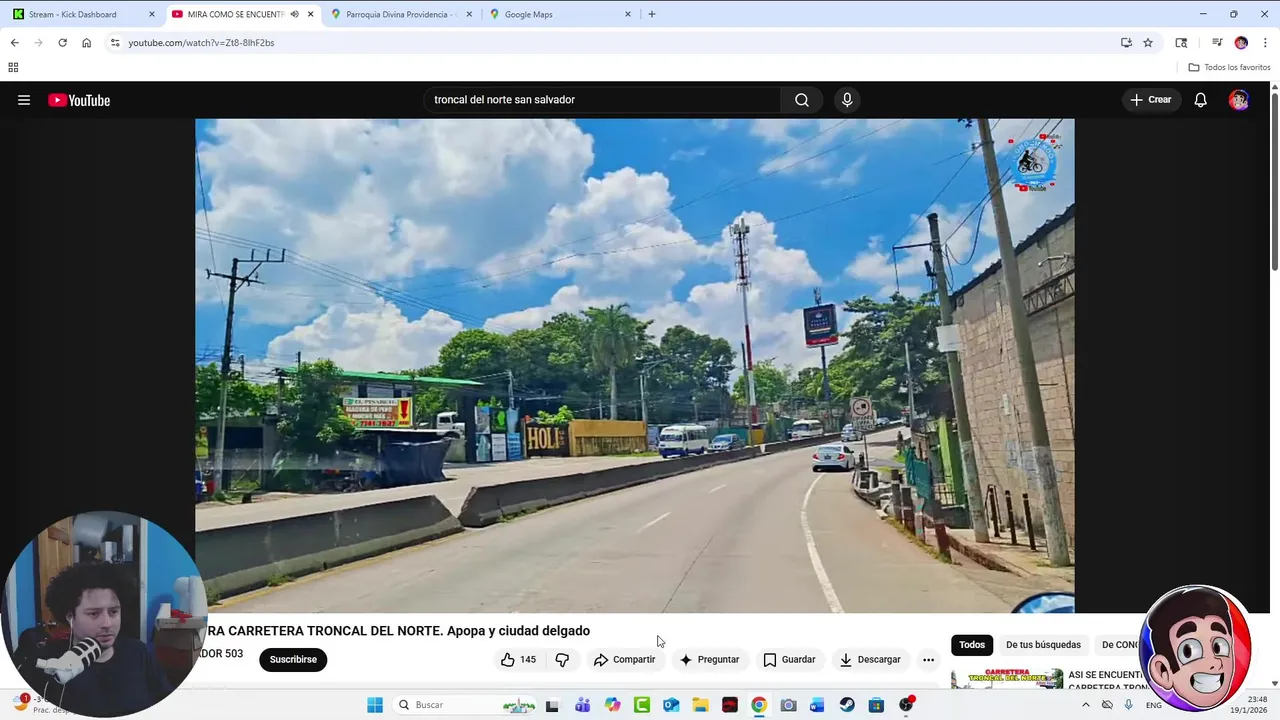Open Word from the taskbar
Viewport: 1280px width, 720px height.
[x=818, y=705]
